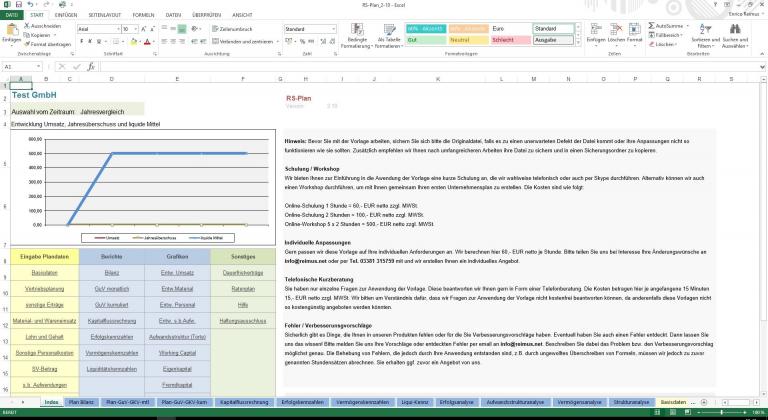Select the Plan Bilanz sheet tab

pyautogui.click(x=83, y=401)
